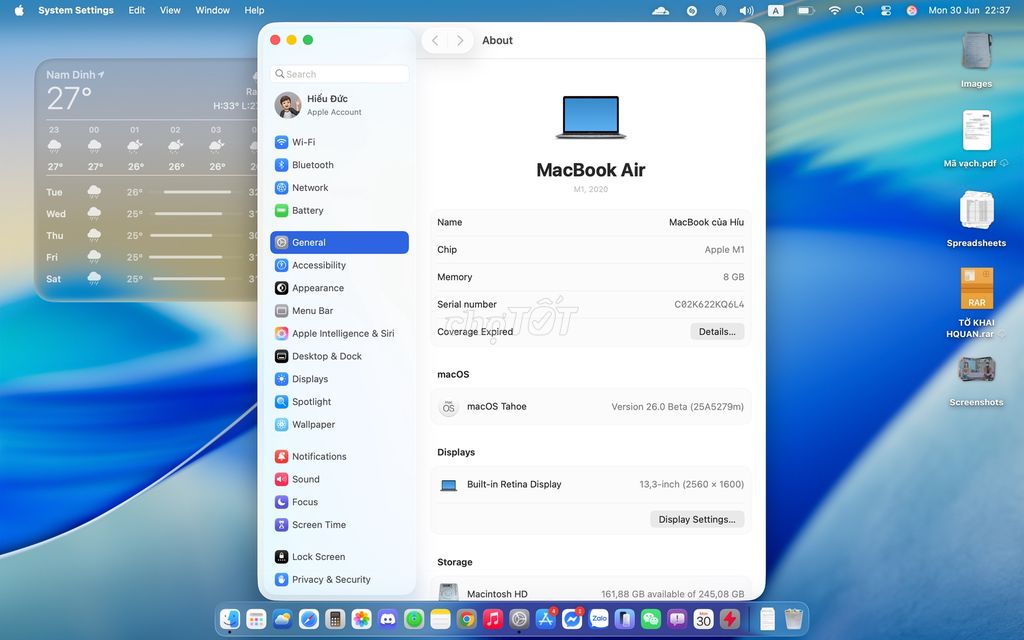Screen dimensions: 1024x640
Task: Open the Edit menu
Action: coord(136,10)
